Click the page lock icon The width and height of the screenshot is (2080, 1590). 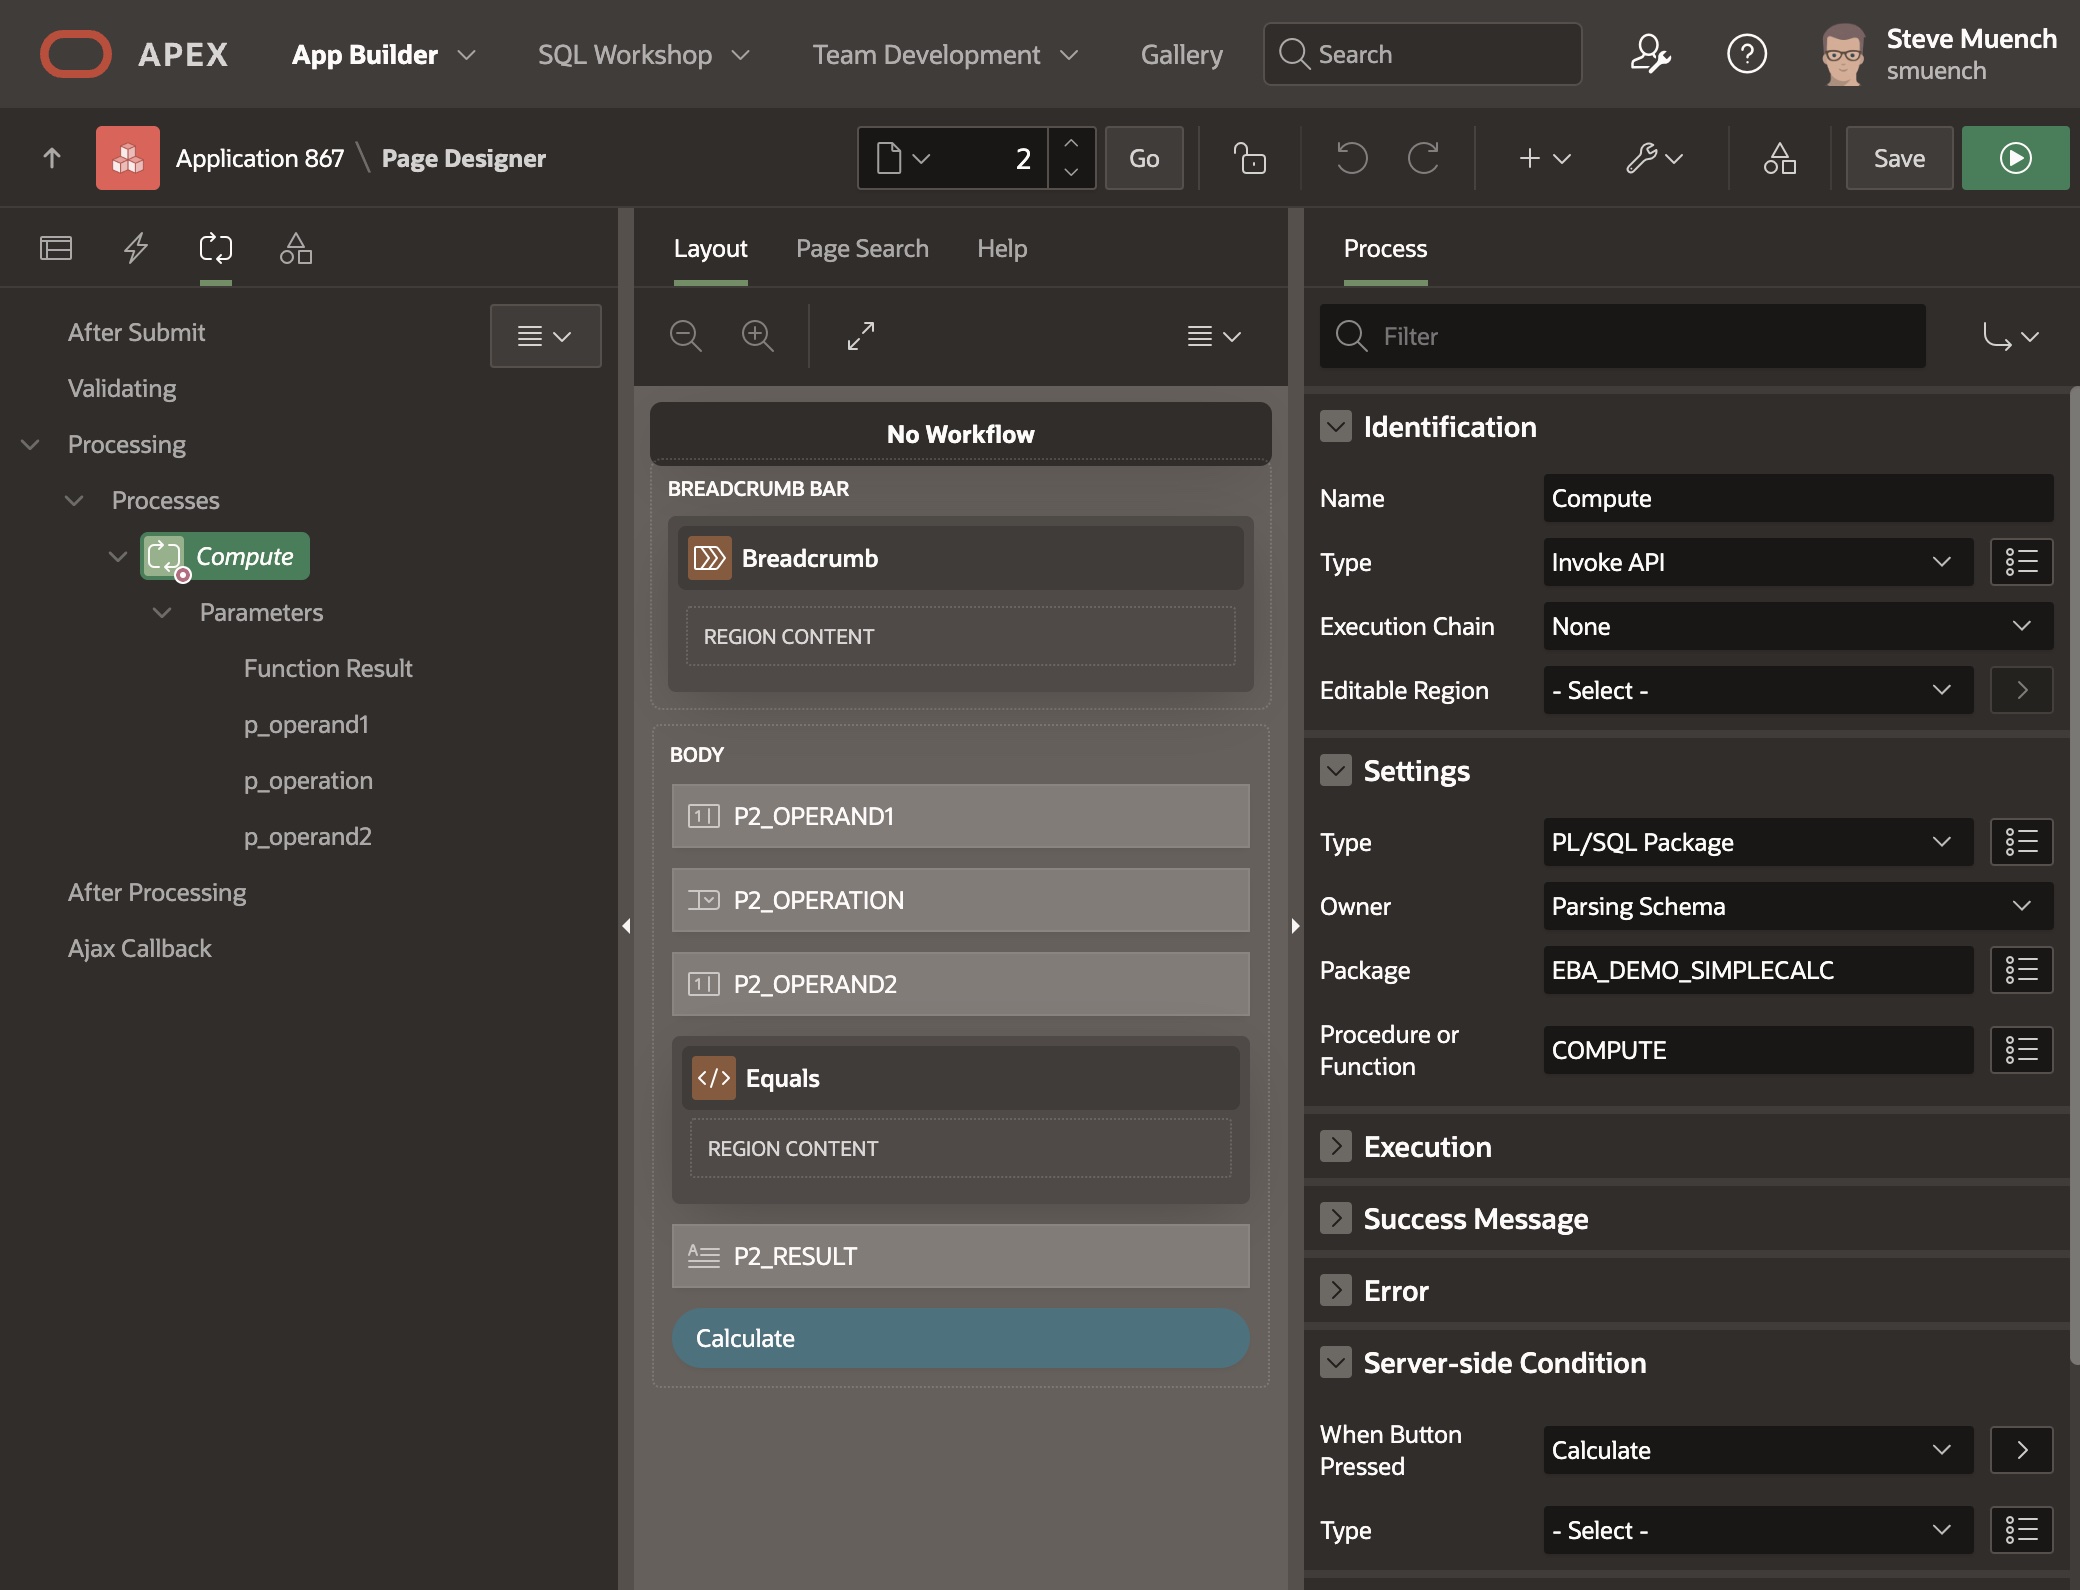(1249, 158)
